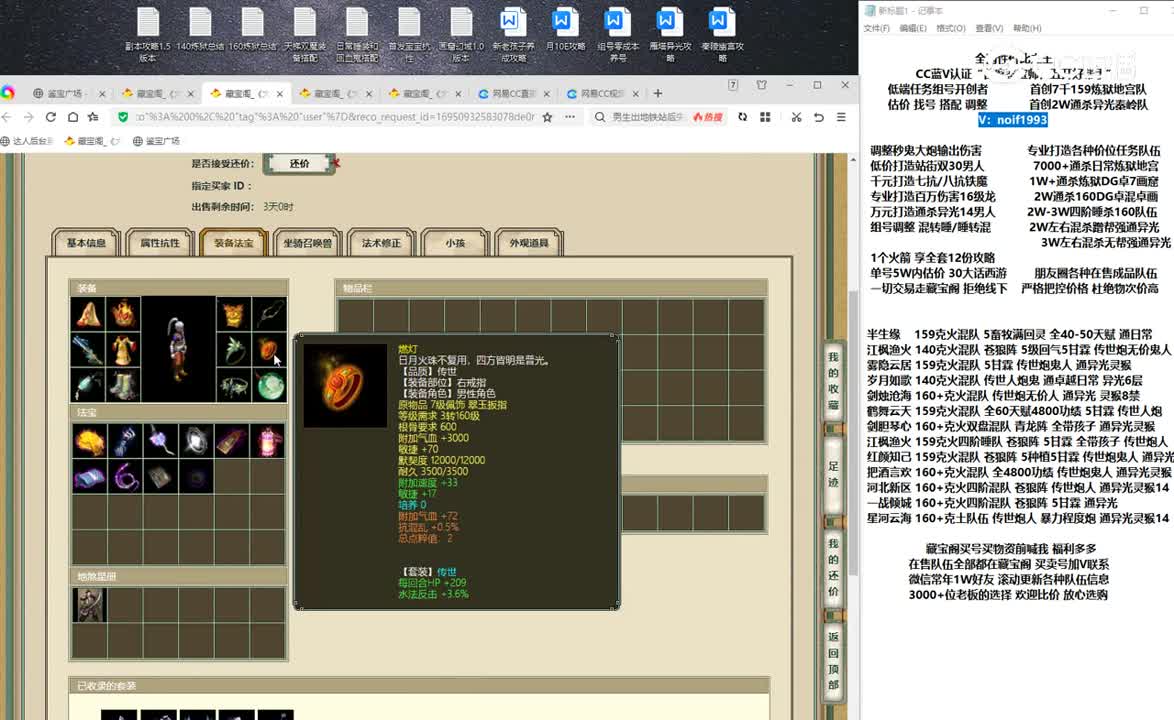1174x720 pixels.
Task: Open 足迹 side button
Action: (833, 474)
